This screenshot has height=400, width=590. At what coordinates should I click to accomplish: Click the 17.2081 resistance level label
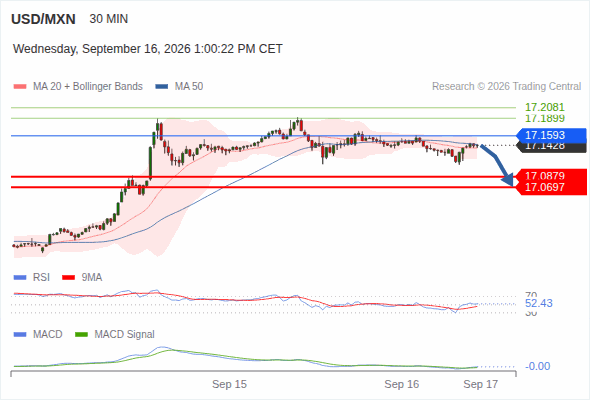[x=545, y=107]
